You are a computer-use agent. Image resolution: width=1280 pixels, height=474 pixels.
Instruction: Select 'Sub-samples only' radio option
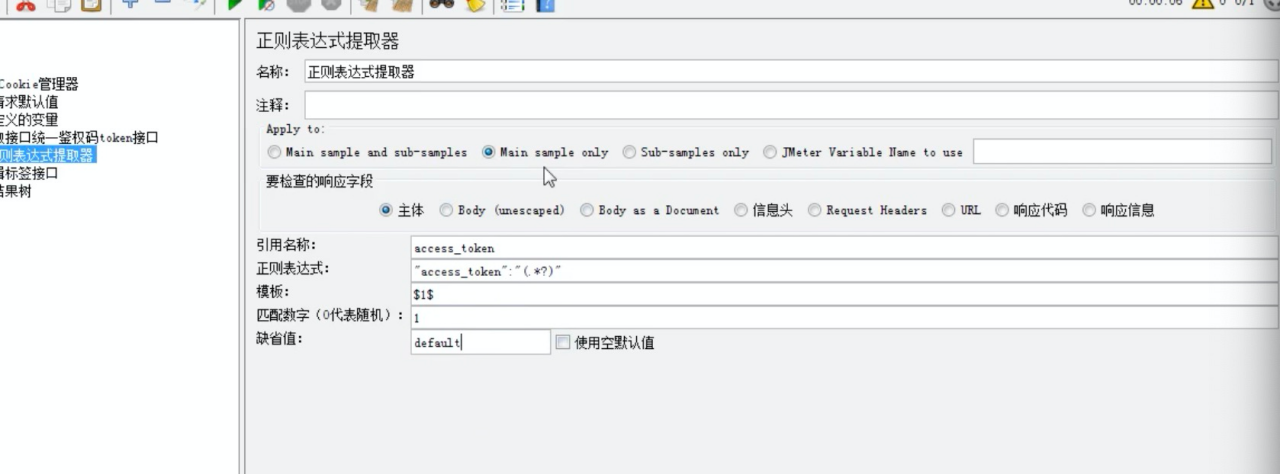coord(629,153)
